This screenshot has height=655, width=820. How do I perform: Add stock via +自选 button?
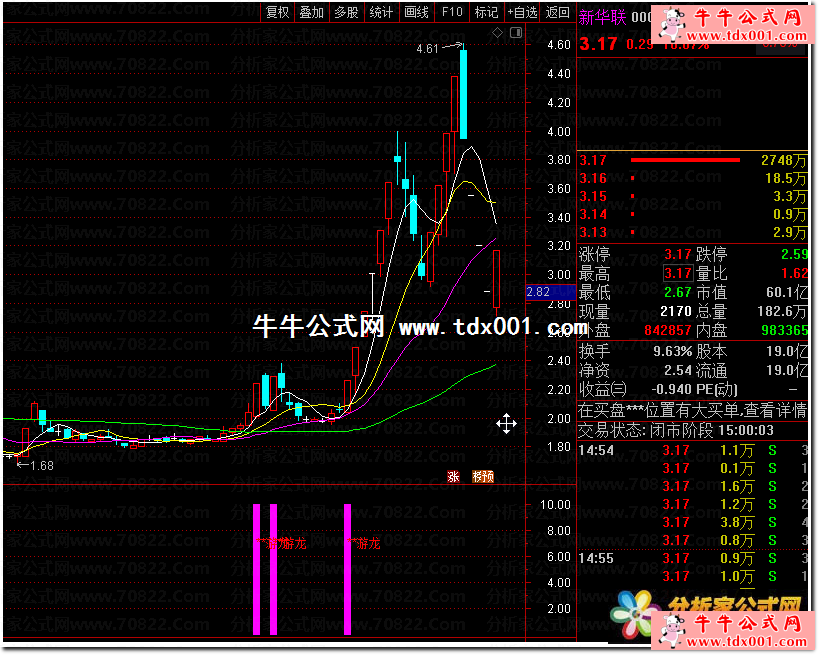tap(522, 12)
